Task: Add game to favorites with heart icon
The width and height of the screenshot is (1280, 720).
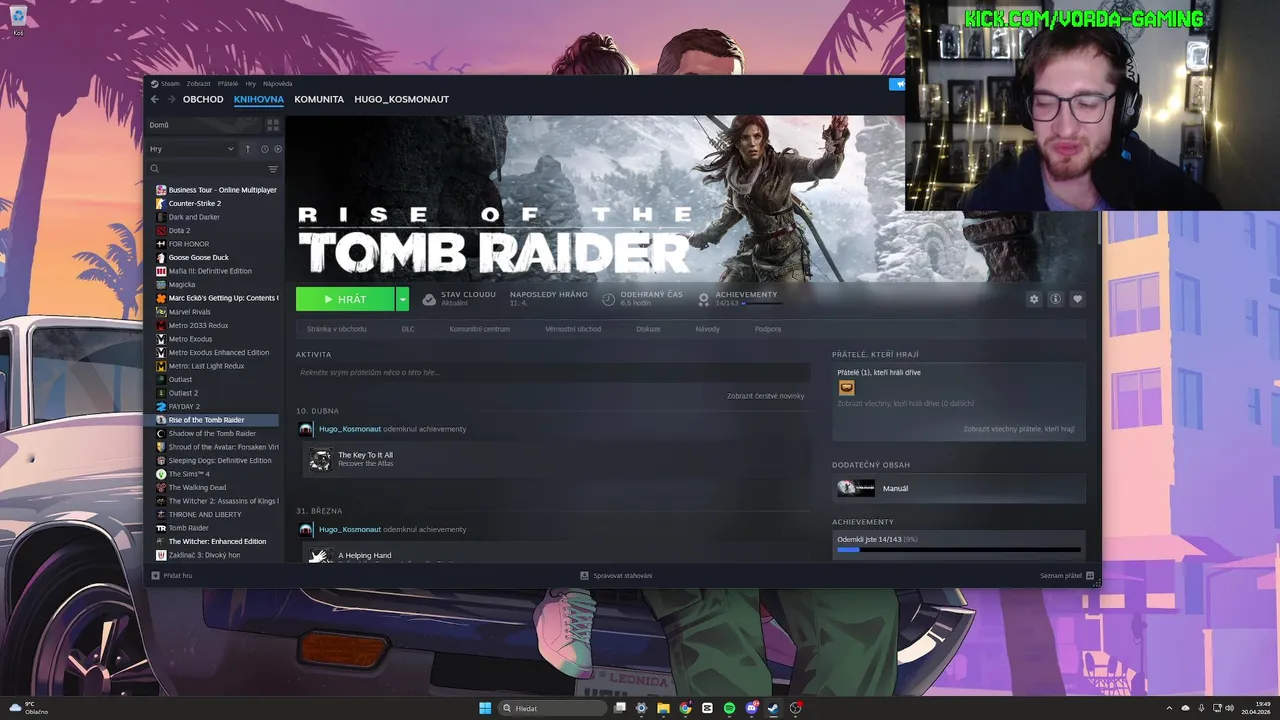Action: 1077,299
